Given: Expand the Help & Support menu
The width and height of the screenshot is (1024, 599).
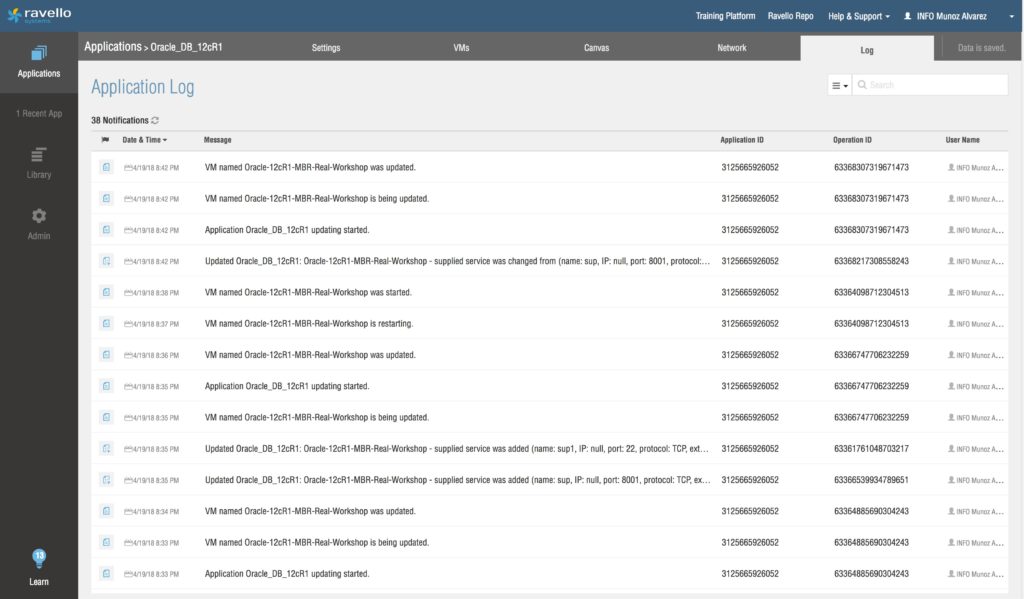Looking at the screenshot, I should click(x=859, y=16).
